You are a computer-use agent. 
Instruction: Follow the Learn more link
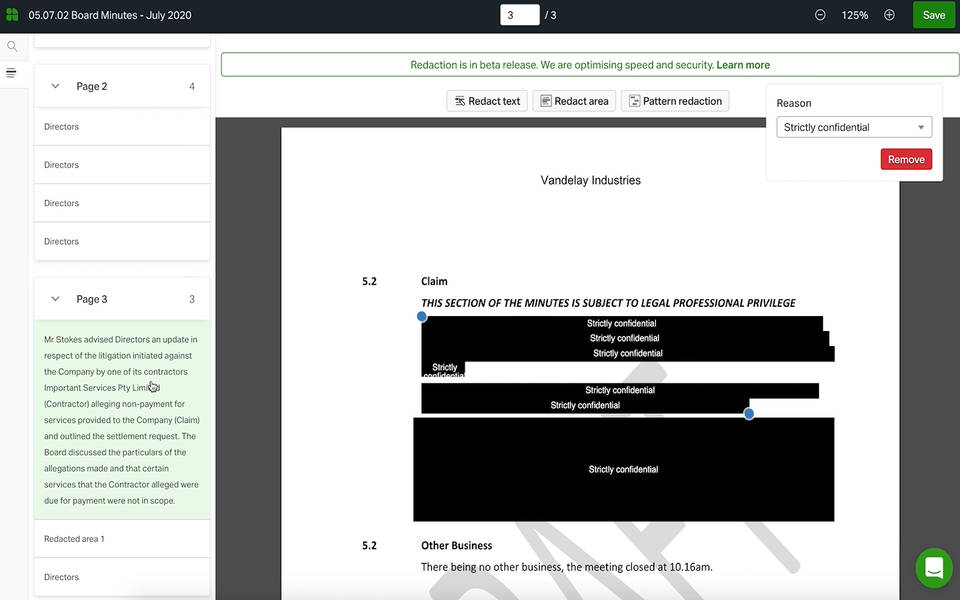pos(743,65)
